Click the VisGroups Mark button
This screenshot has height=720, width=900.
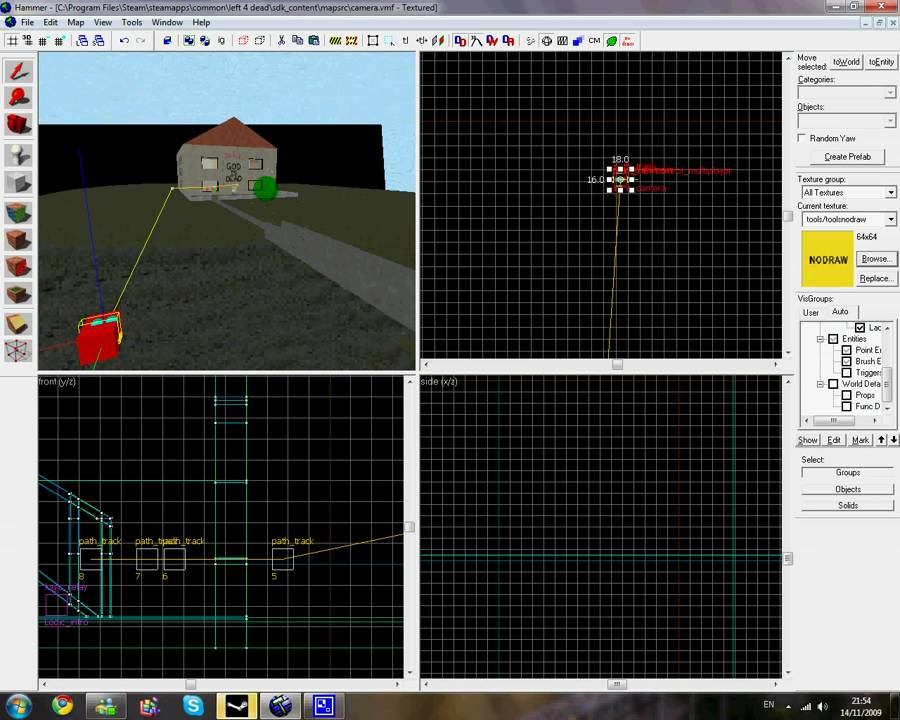tap(860, 440)
